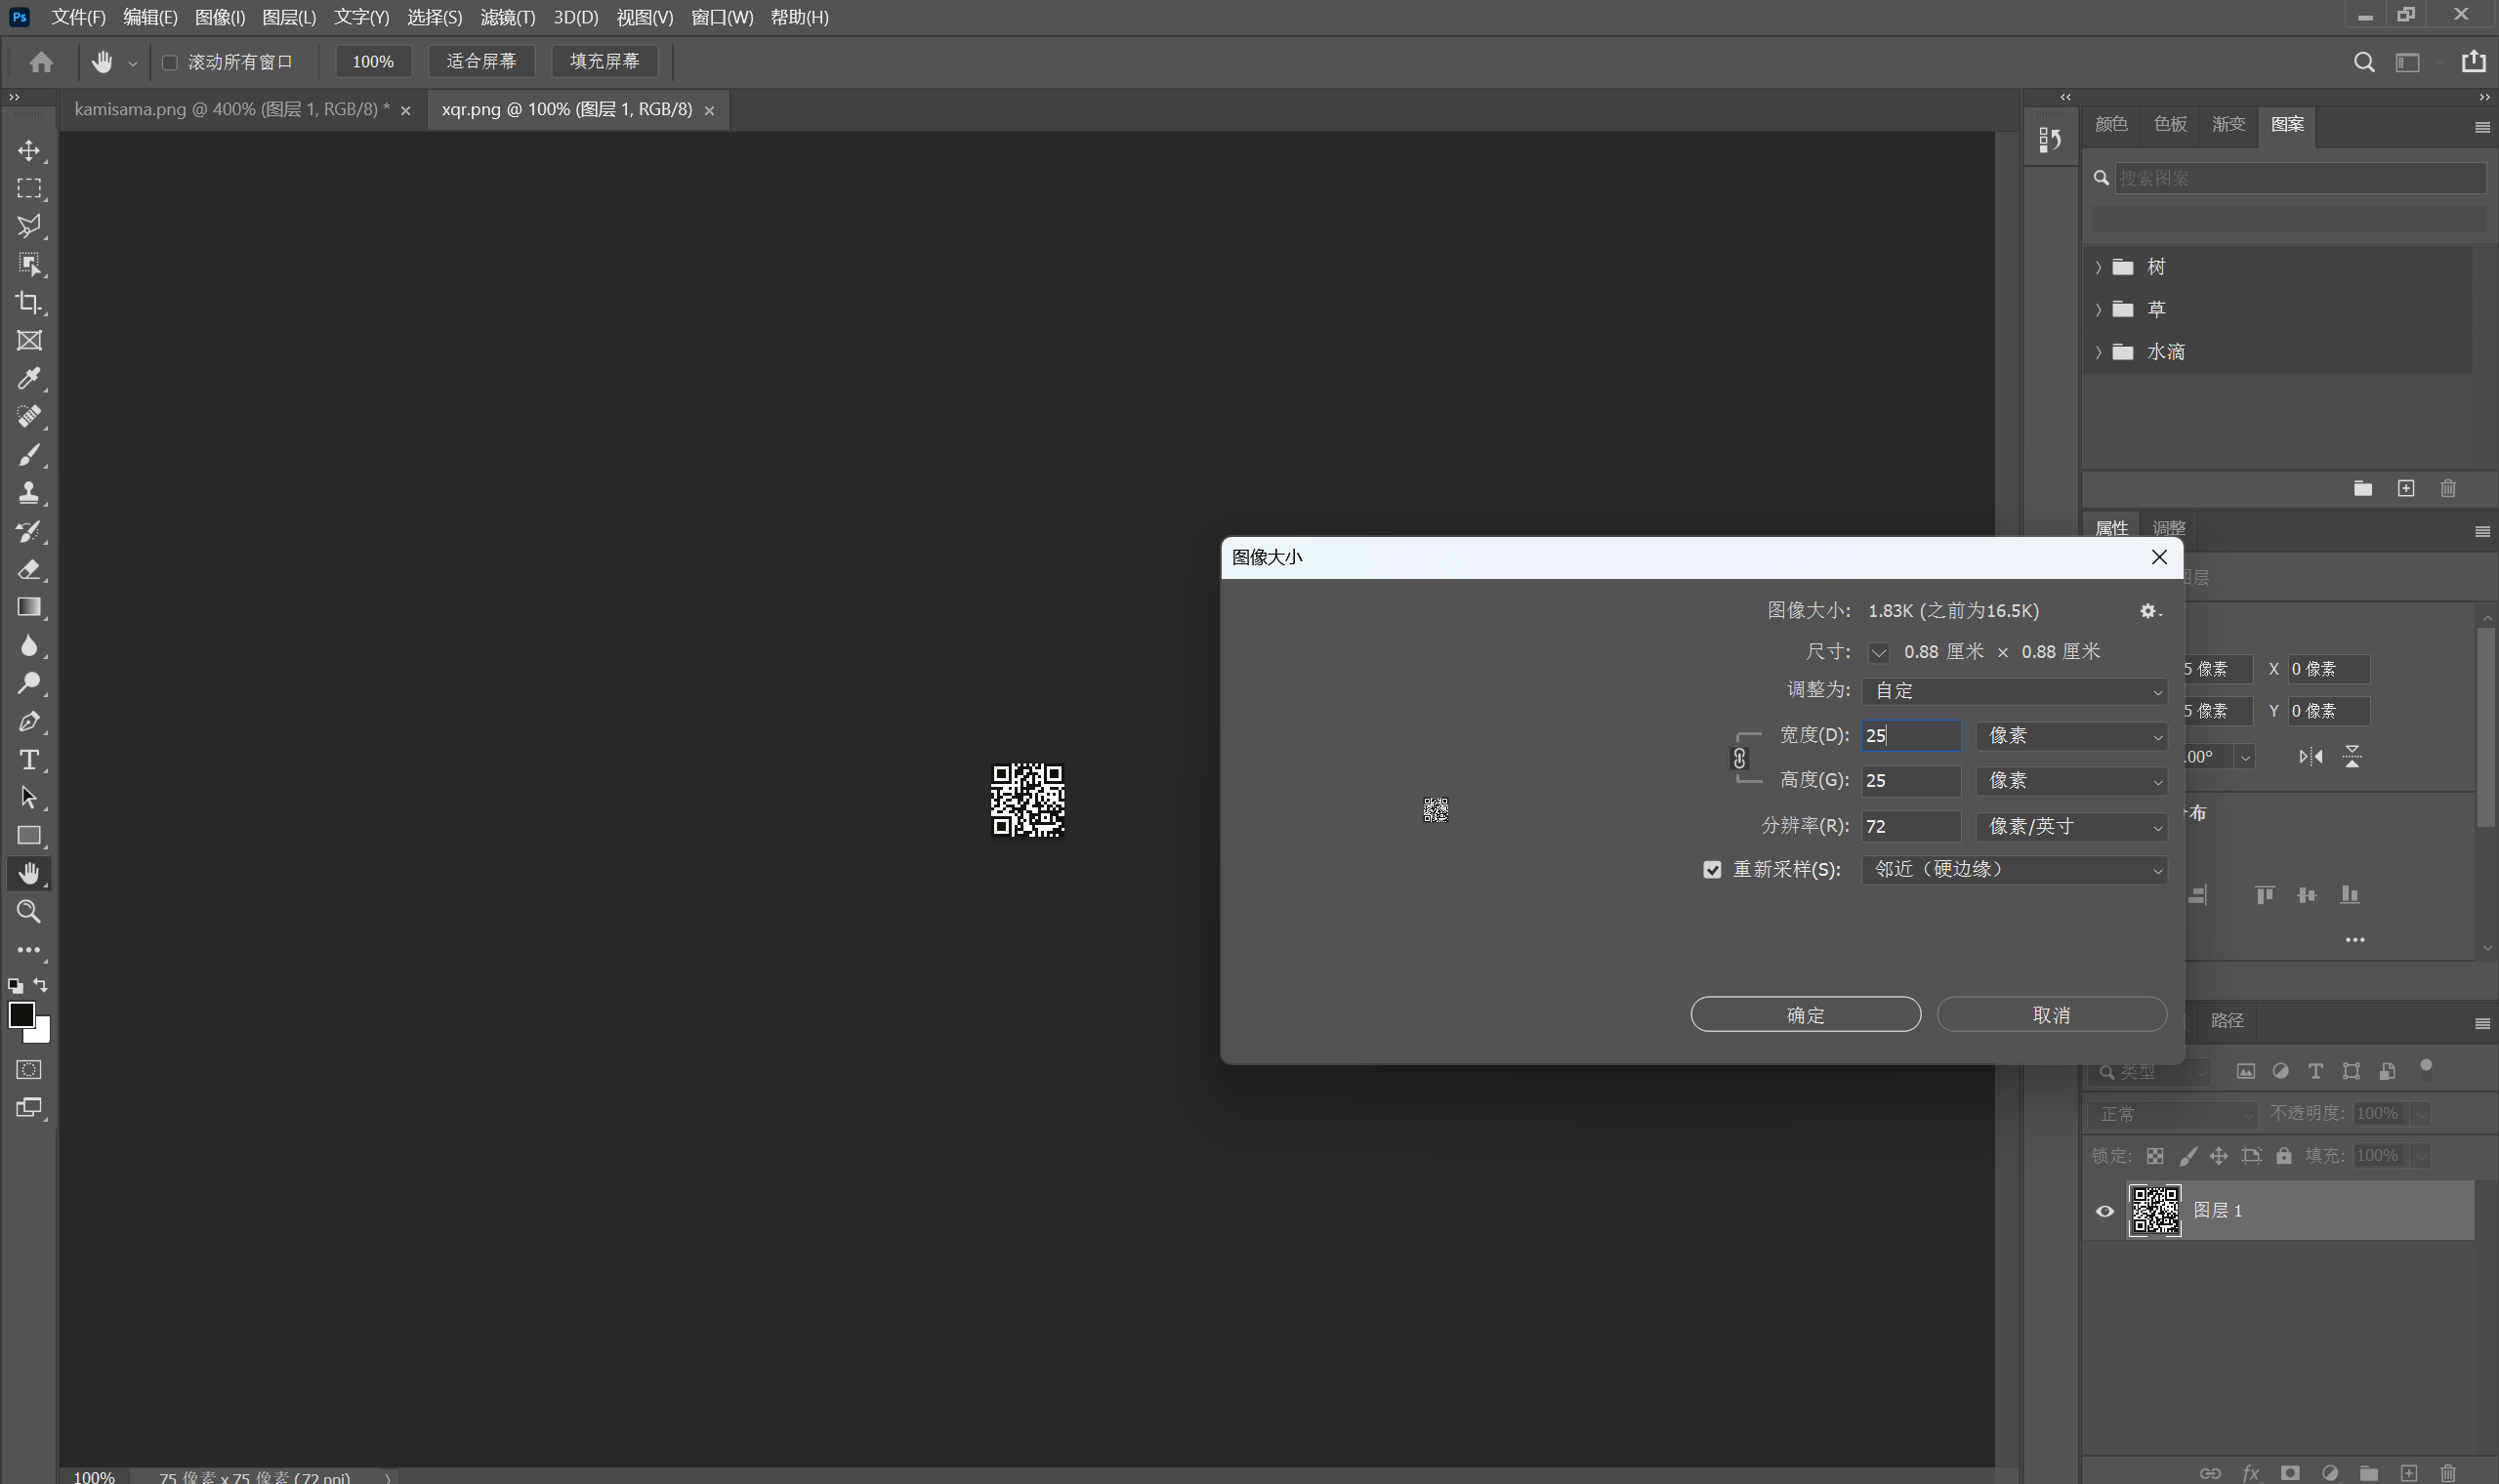The image size is (2499, 1484).
Task: Select the History Brush tool
Action: tap(29, 531)
